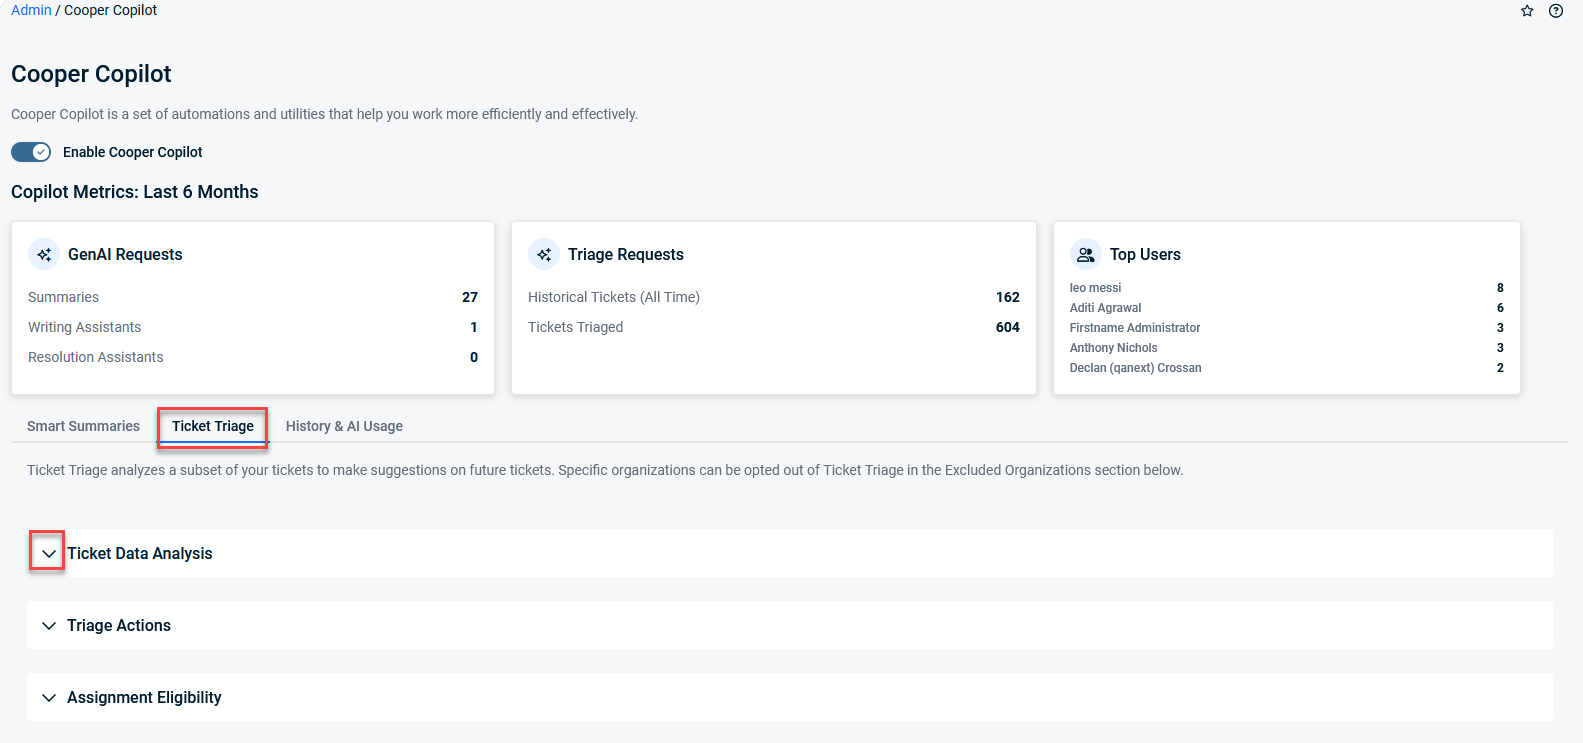Select the Ticket Triage tab

coord(212,426)
